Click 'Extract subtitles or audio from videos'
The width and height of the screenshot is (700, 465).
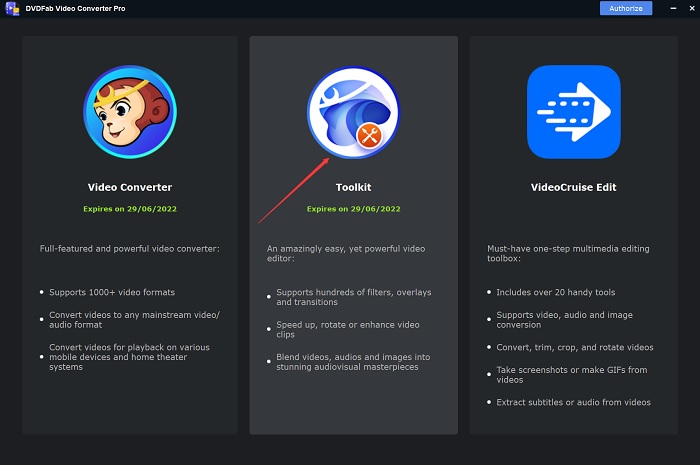(x=573, y=402)
